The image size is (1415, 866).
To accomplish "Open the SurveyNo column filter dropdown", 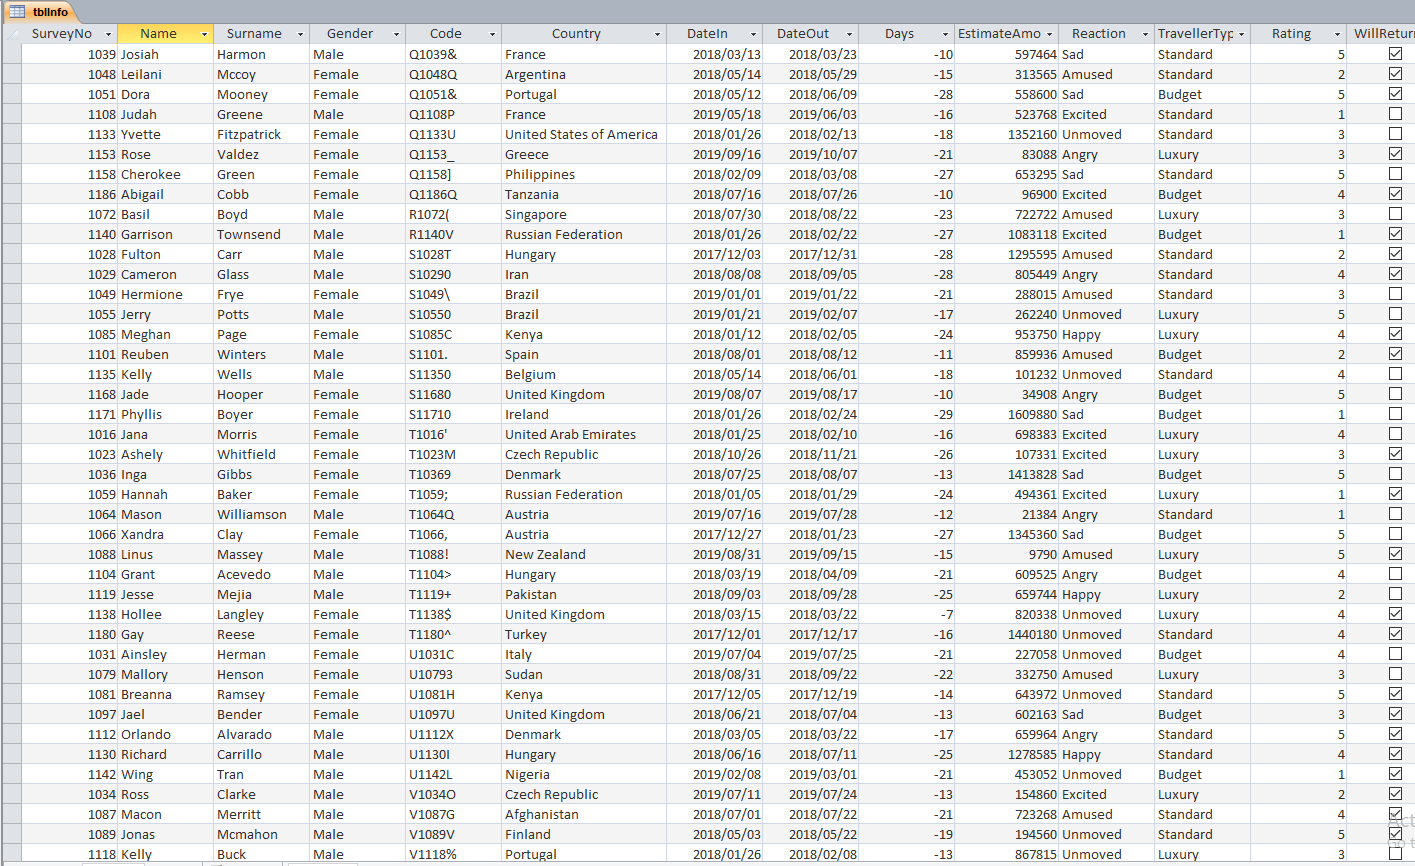I will click(x=108, y=34).
